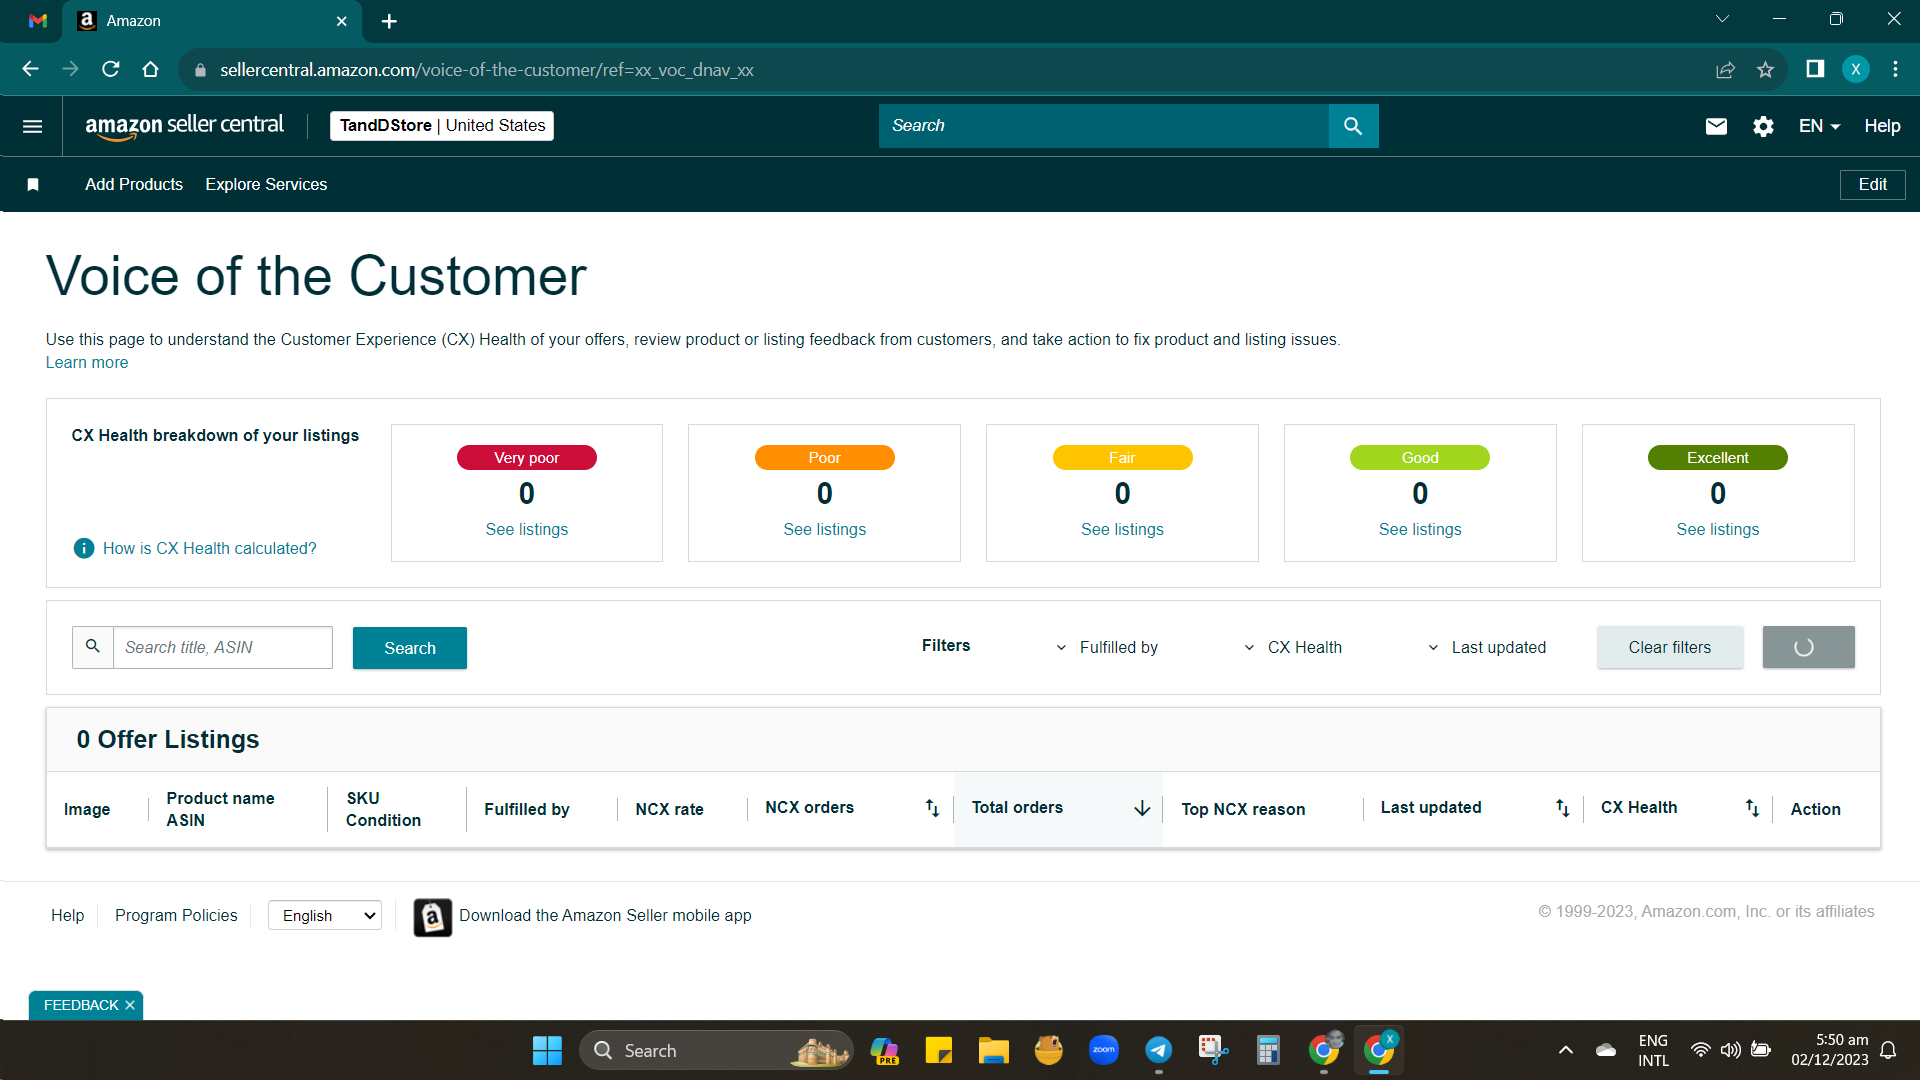Expand the CX Health filter dropdown
This screenshot has width=1920, height=1080.
pos(1293,648)
